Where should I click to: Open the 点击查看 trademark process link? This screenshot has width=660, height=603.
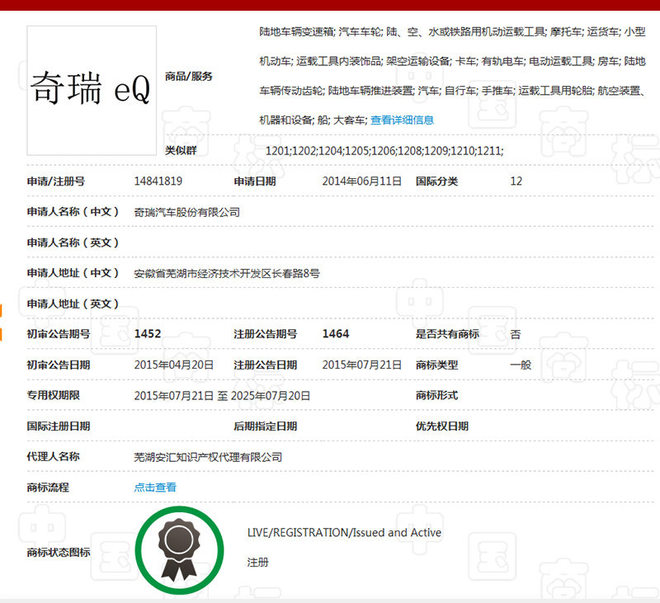(x=155, y=487)
